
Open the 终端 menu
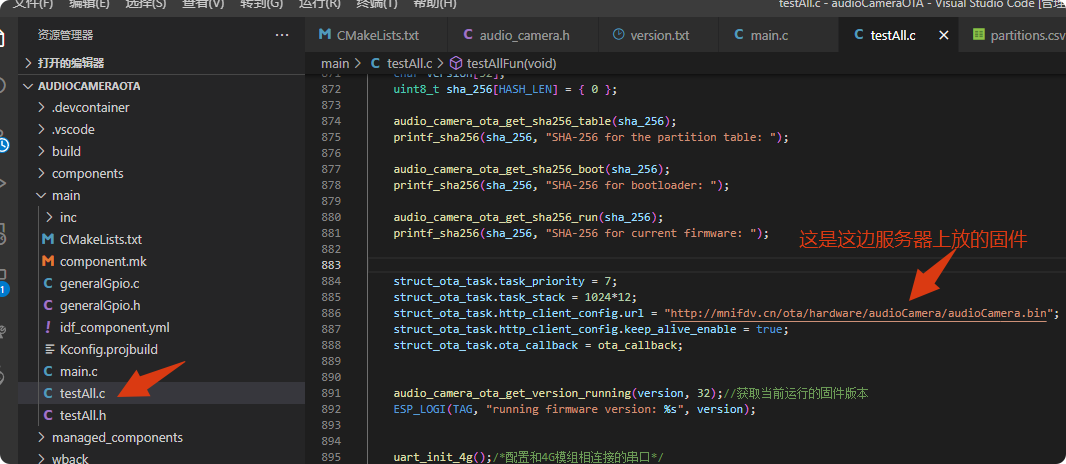tap(379, 4)
